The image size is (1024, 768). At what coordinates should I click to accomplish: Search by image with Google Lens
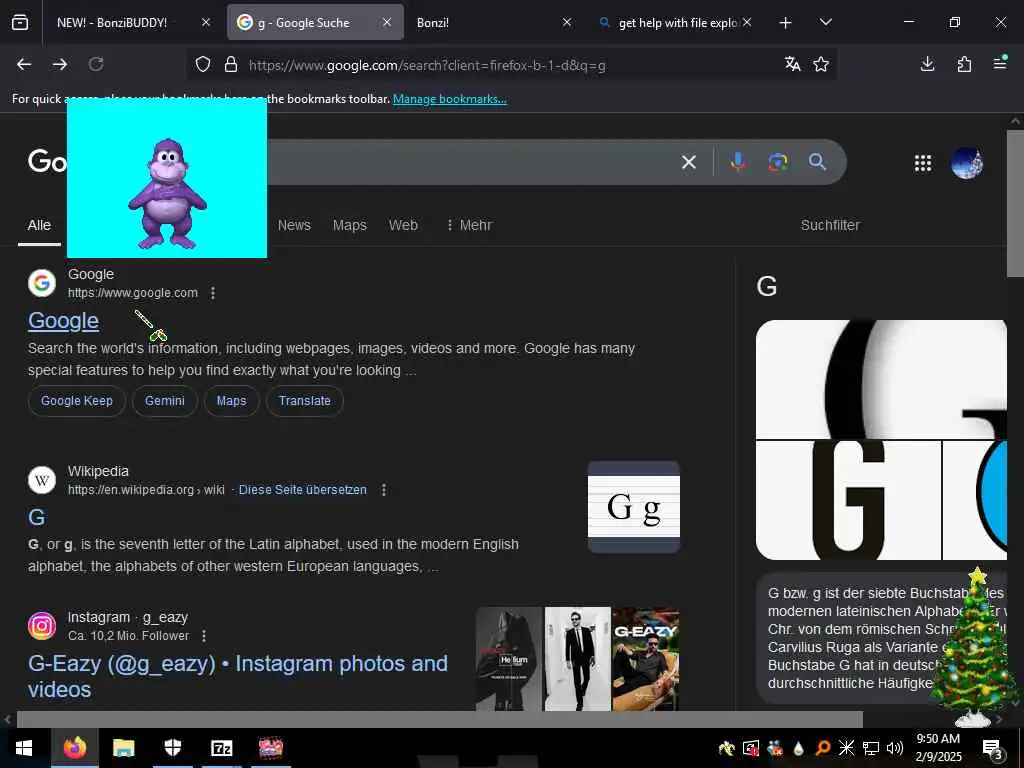tap(778, 162)
